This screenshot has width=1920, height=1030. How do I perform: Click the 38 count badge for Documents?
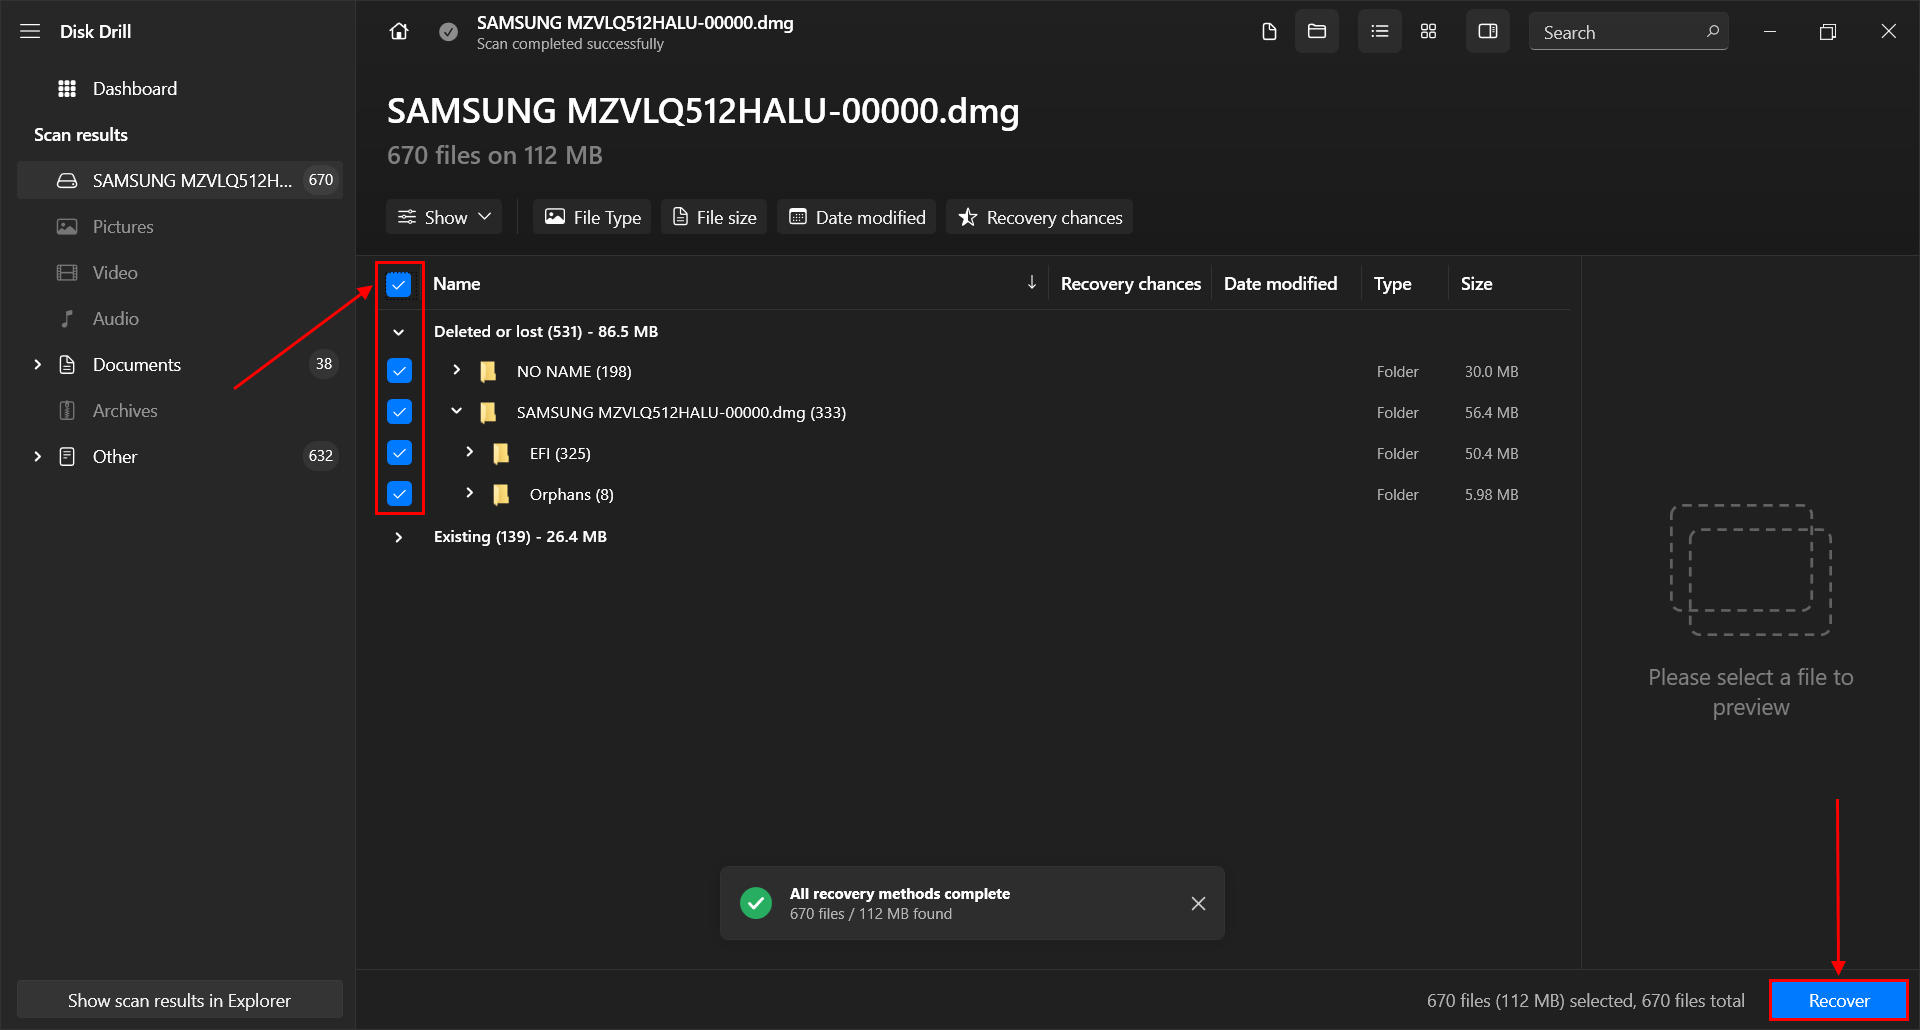pos(324,364)
